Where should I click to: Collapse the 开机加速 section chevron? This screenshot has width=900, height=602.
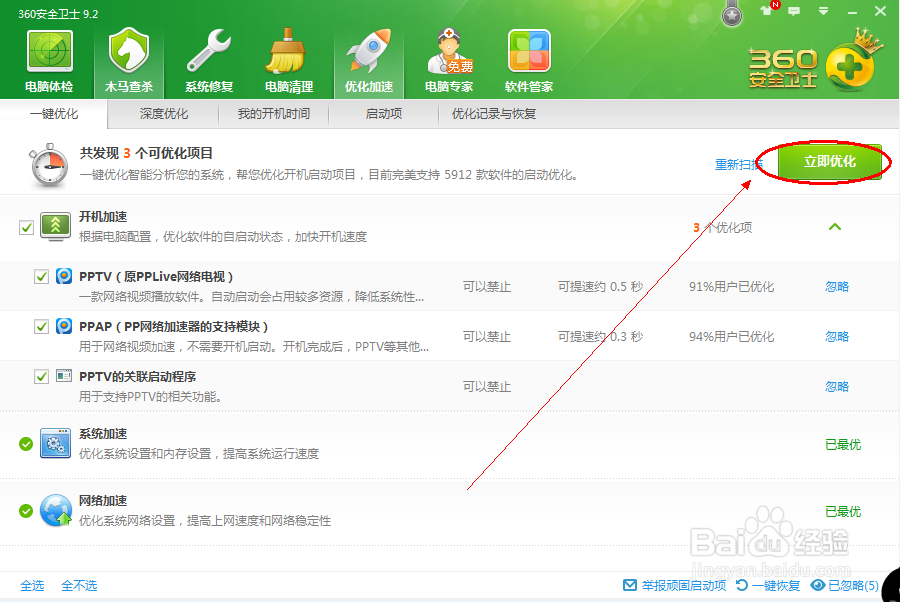[835, 227]
